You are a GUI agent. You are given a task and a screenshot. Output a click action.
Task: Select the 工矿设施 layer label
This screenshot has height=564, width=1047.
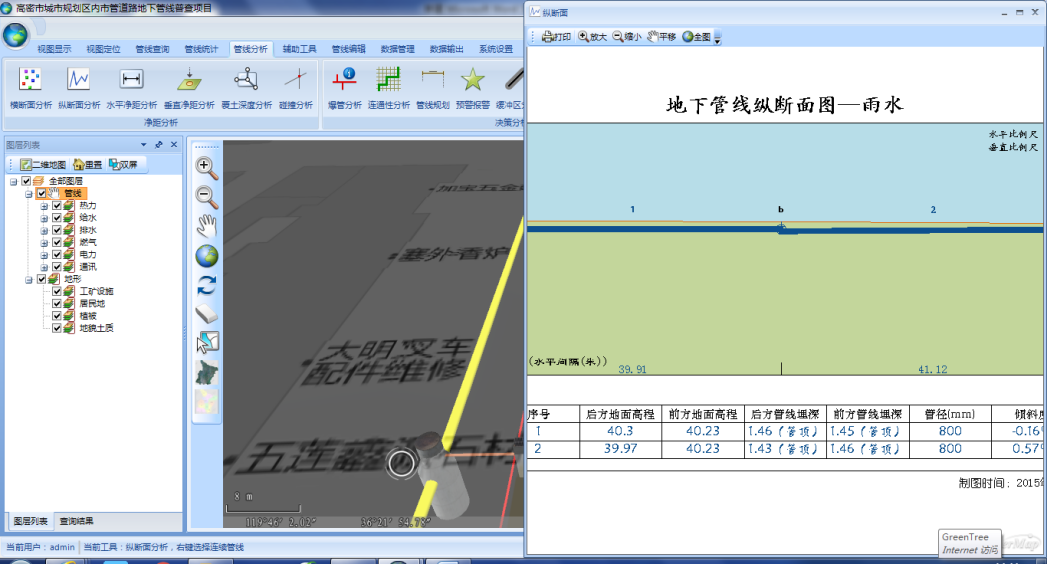97,291
